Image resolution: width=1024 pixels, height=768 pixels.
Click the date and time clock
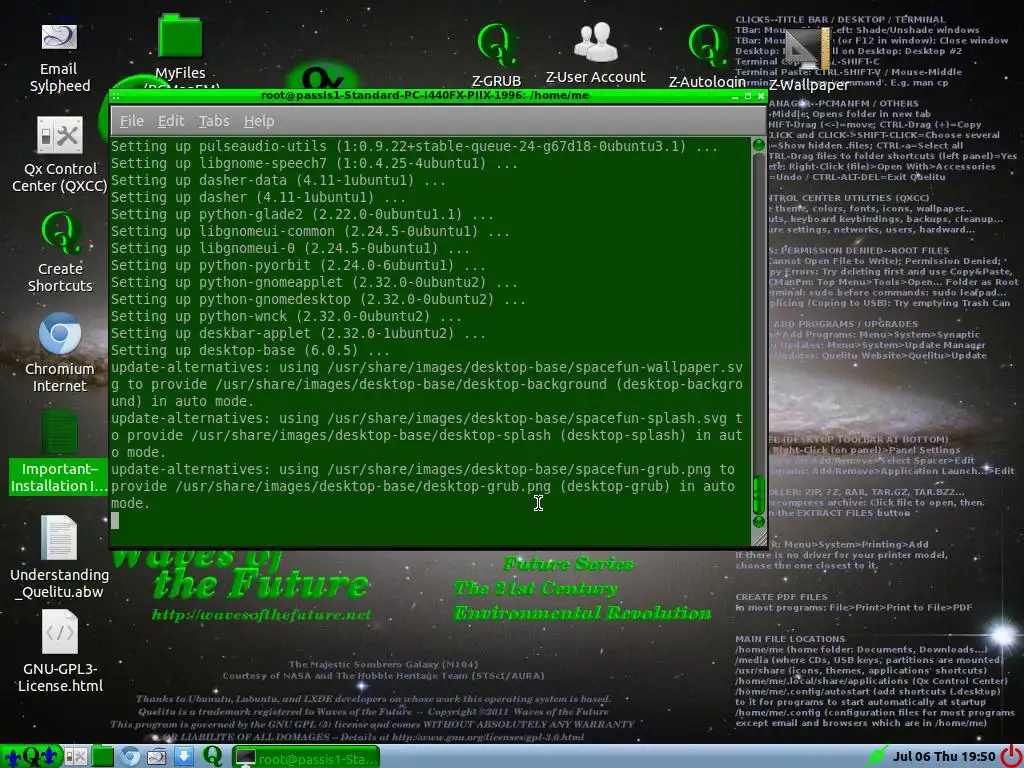[944, 756]
